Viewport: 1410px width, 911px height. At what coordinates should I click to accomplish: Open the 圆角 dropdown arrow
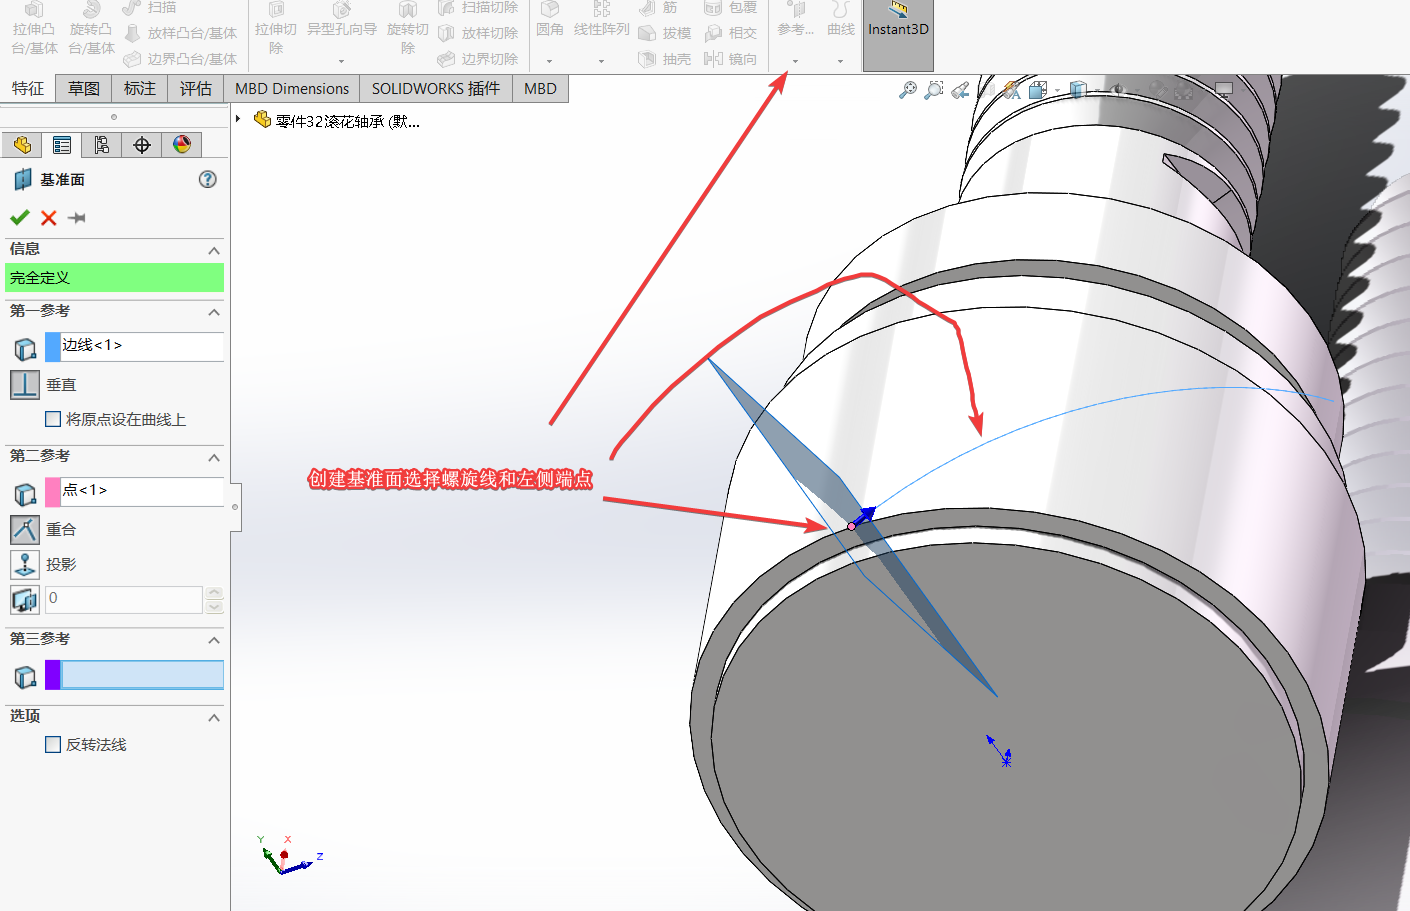click(x=549, y=61)
